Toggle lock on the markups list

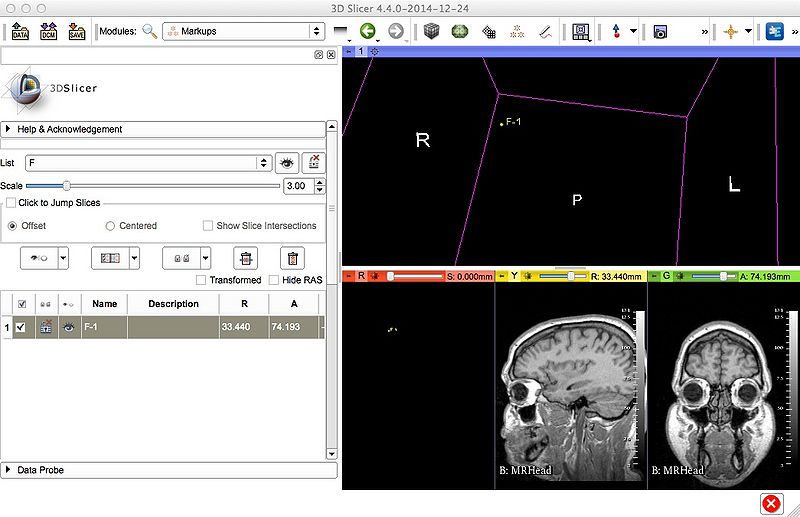click(313, 163)
